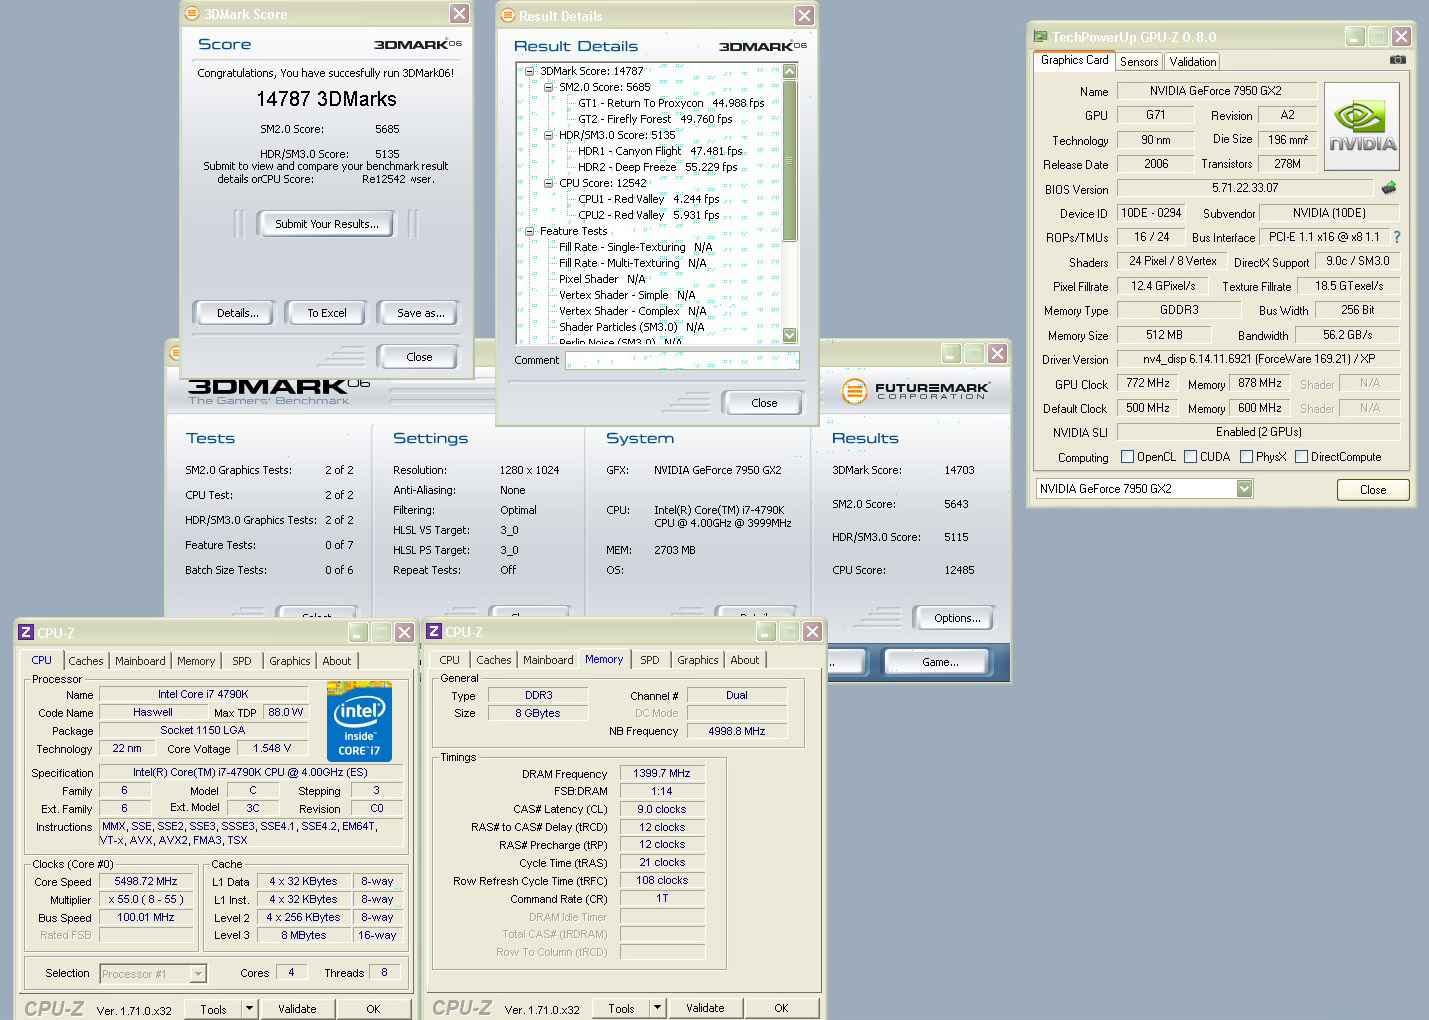
Task: Click the Bus Interface question mark icon
Action: (1397, 237)
